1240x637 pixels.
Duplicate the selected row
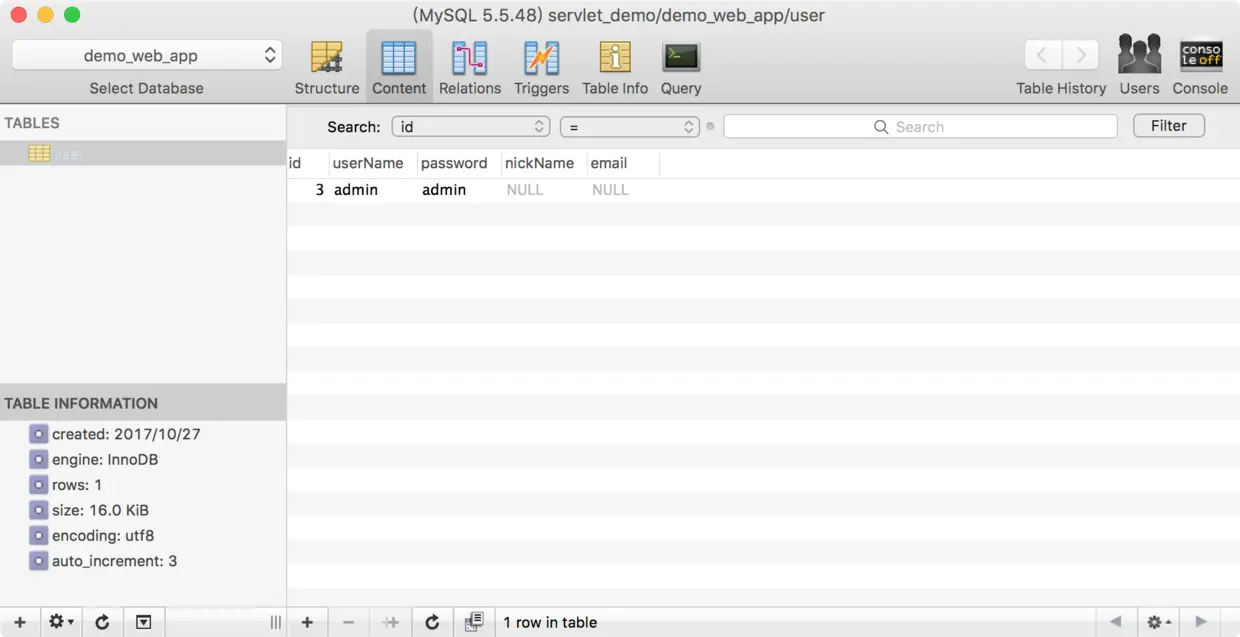click(390, 622)
